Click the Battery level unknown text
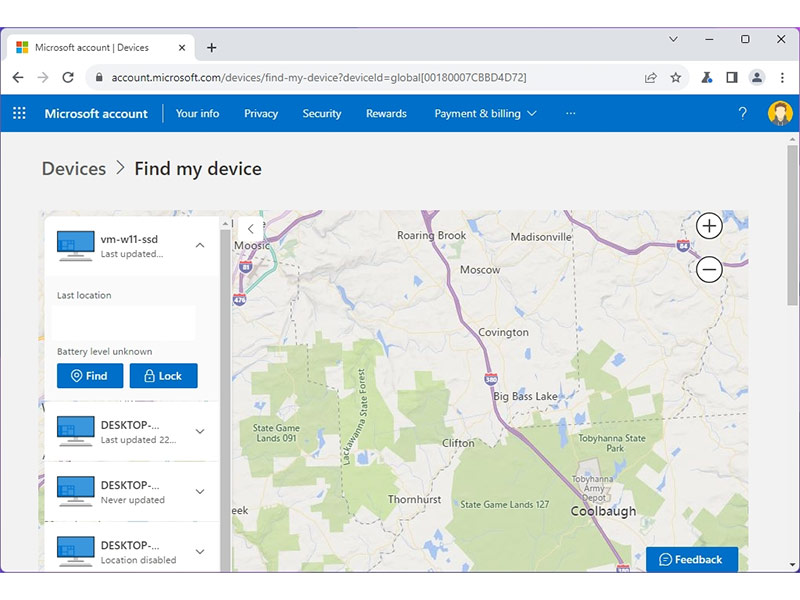800x600 pixels. 105,352
